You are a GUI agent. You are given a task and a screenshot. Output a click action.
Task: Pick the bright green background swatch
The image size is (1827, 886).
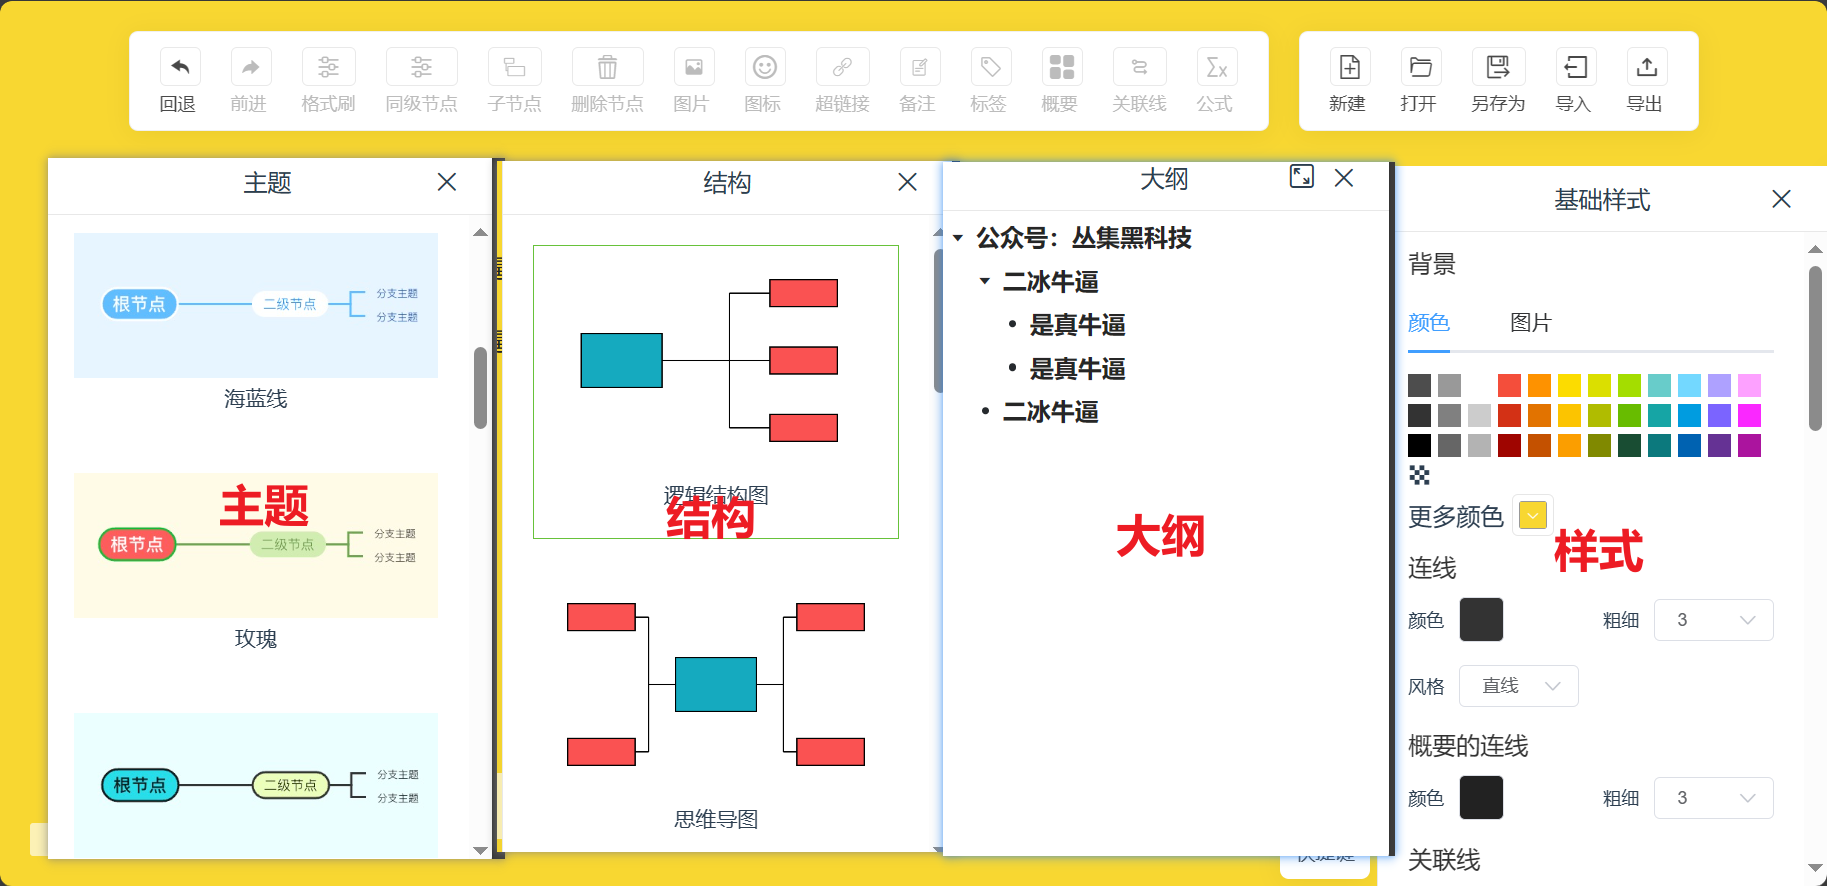1629,385
